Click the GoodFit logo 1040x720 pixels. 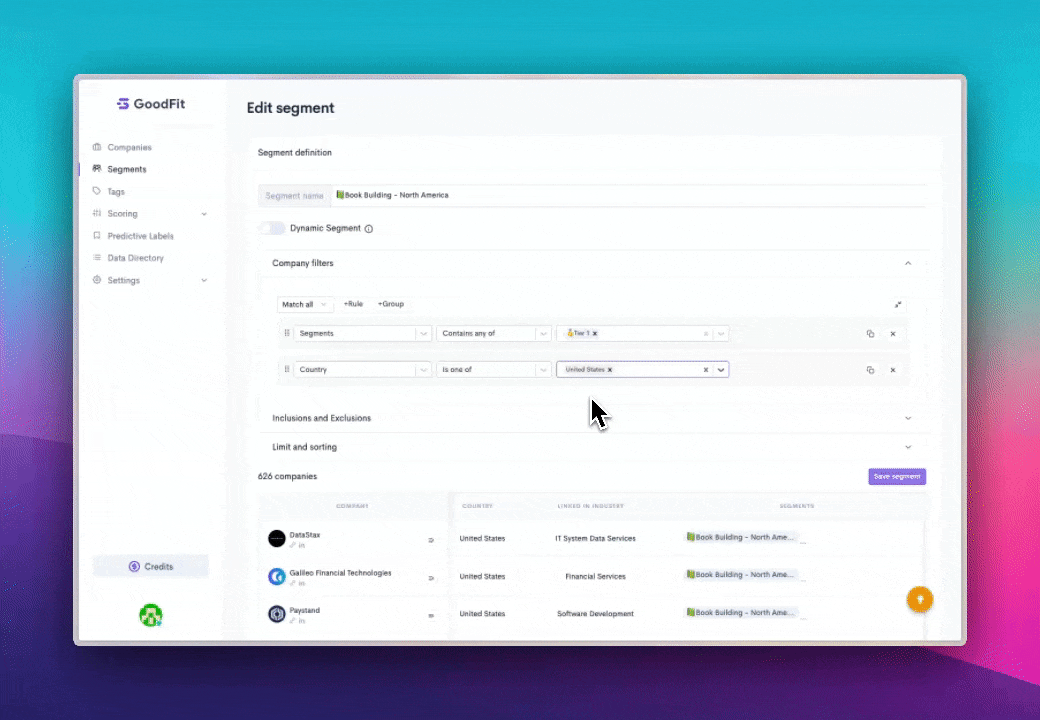tap(151, 104)
